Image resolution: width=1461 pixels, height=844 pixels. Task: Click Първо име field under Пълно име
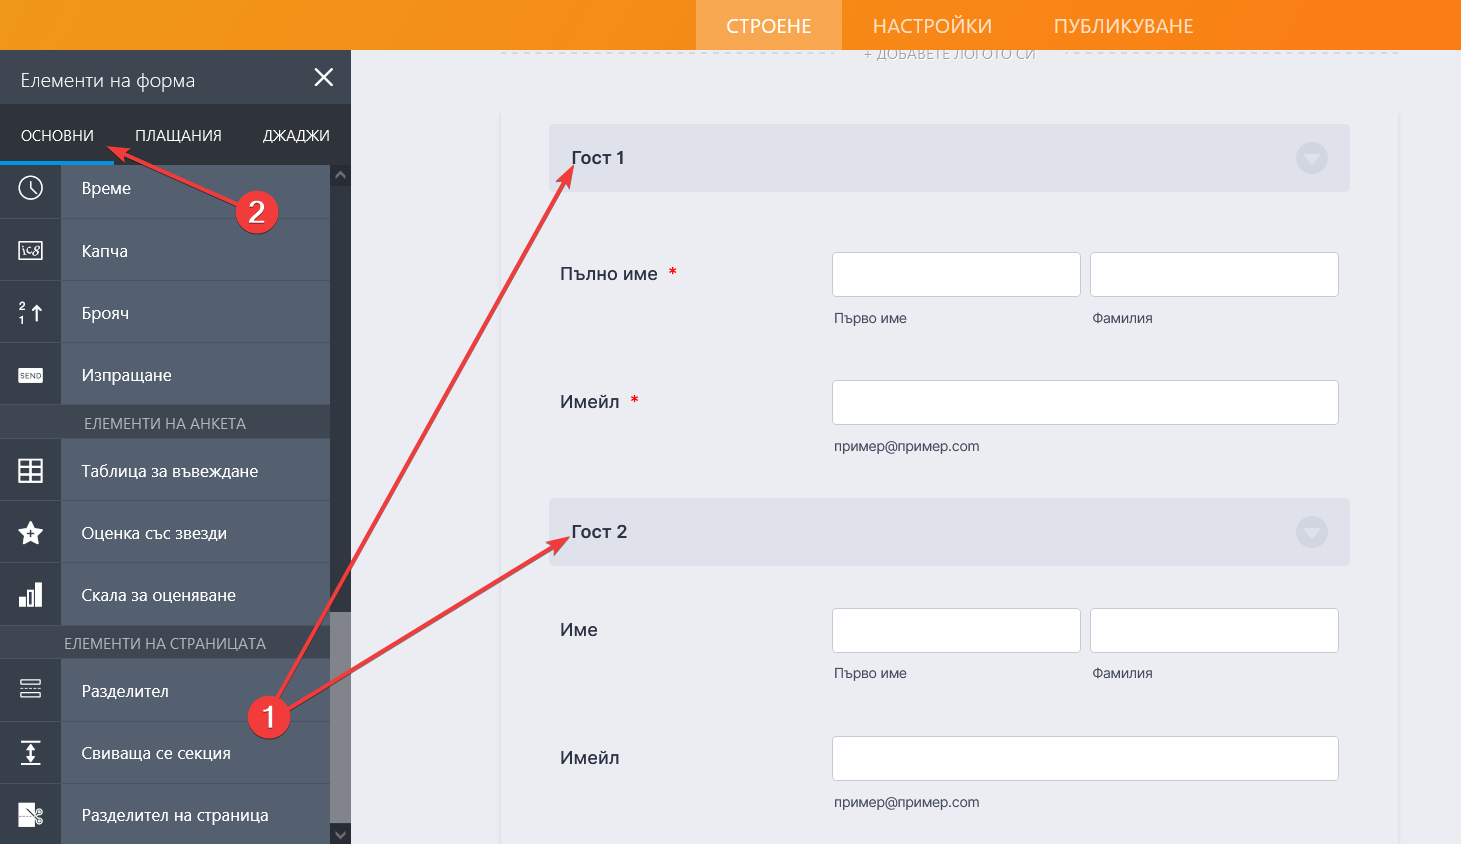point(956,274)
